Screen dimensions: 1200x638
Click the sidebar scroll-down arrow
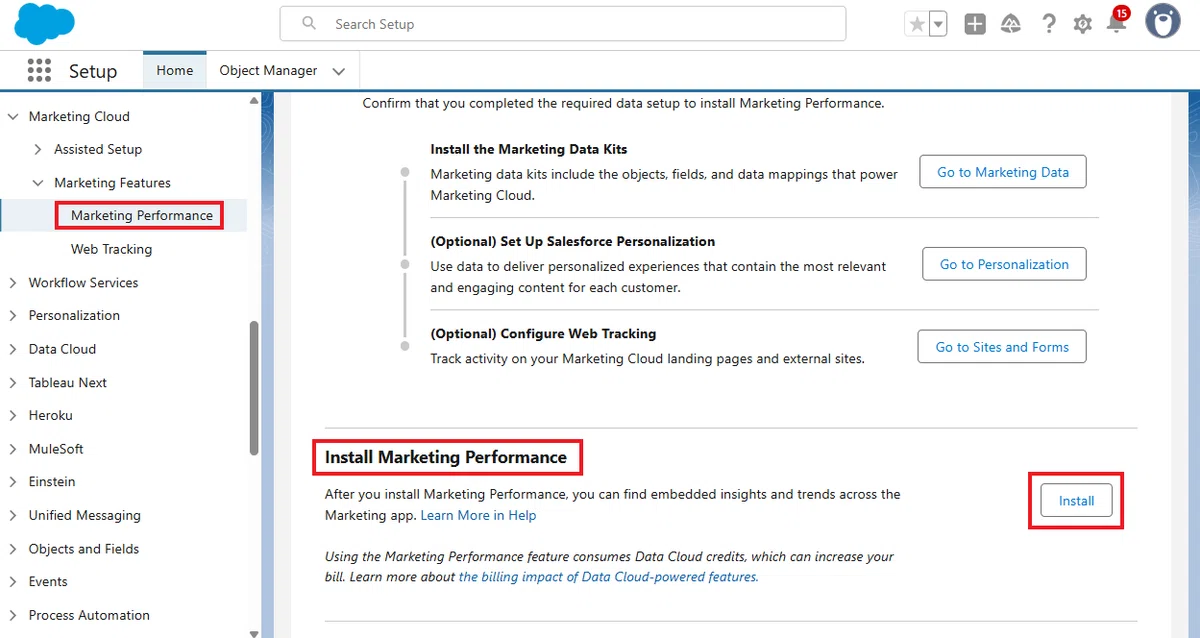(254, 632)
